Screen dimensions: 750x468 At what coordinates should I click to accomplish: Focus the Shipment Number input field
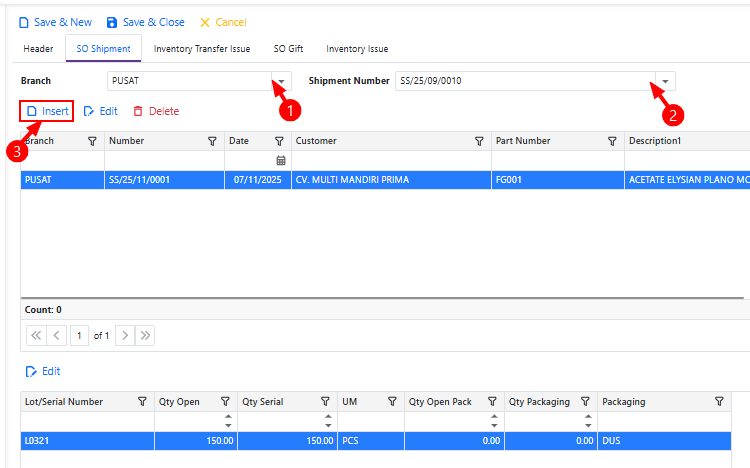[x=525, y=81]
